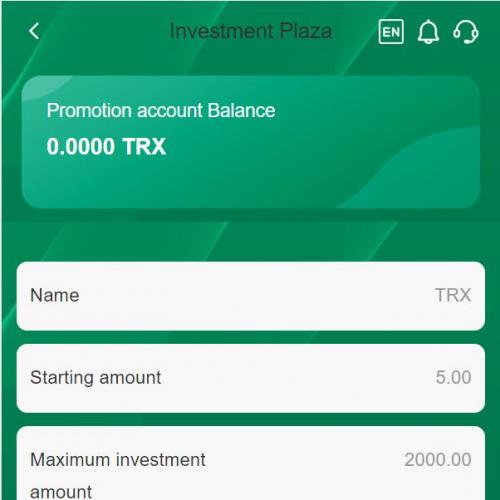Switch language via EN icon
This screenshot has height=500, width=500.
point(391,32)
